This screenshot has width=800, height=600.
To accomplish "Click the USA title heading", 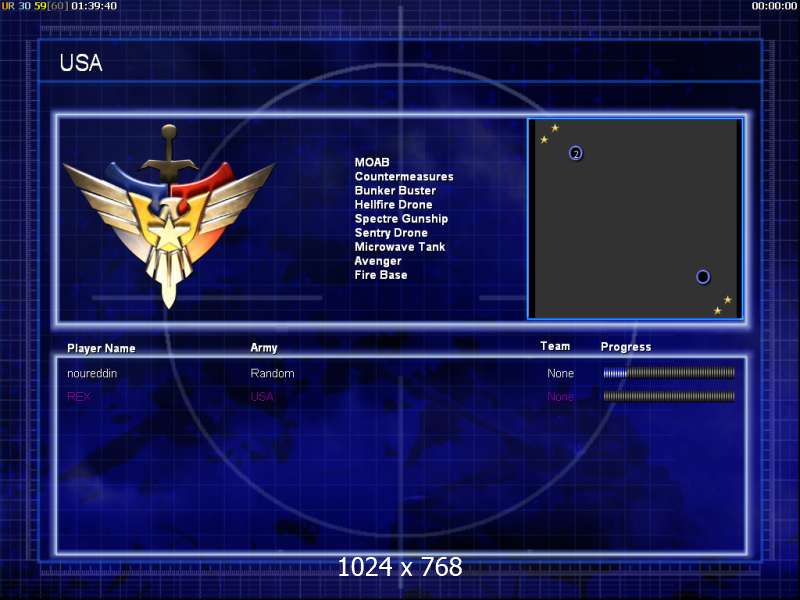I will [x=81, y=63].
